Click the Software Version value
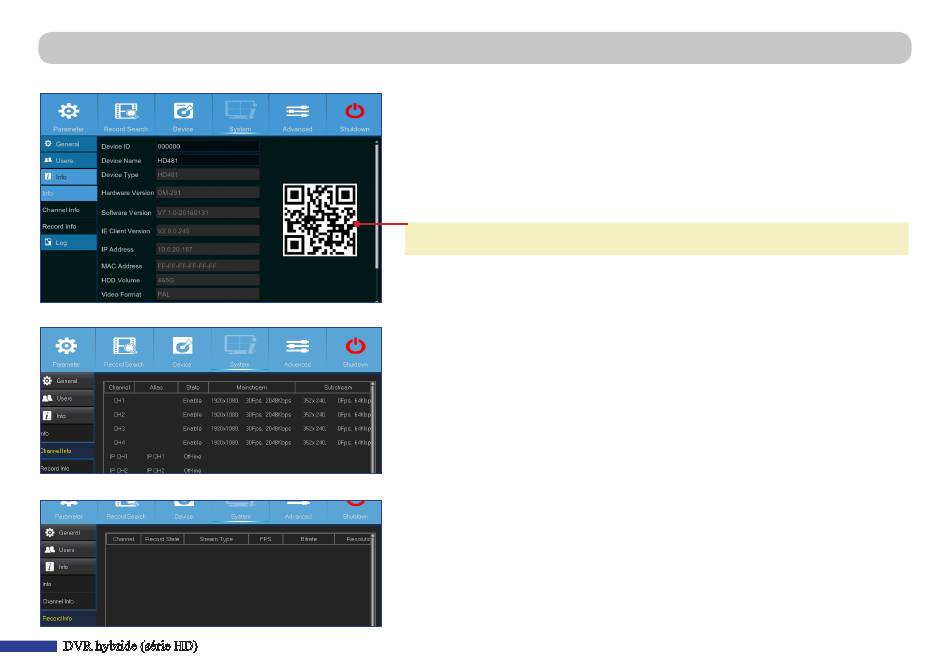 tap(208, 213)
